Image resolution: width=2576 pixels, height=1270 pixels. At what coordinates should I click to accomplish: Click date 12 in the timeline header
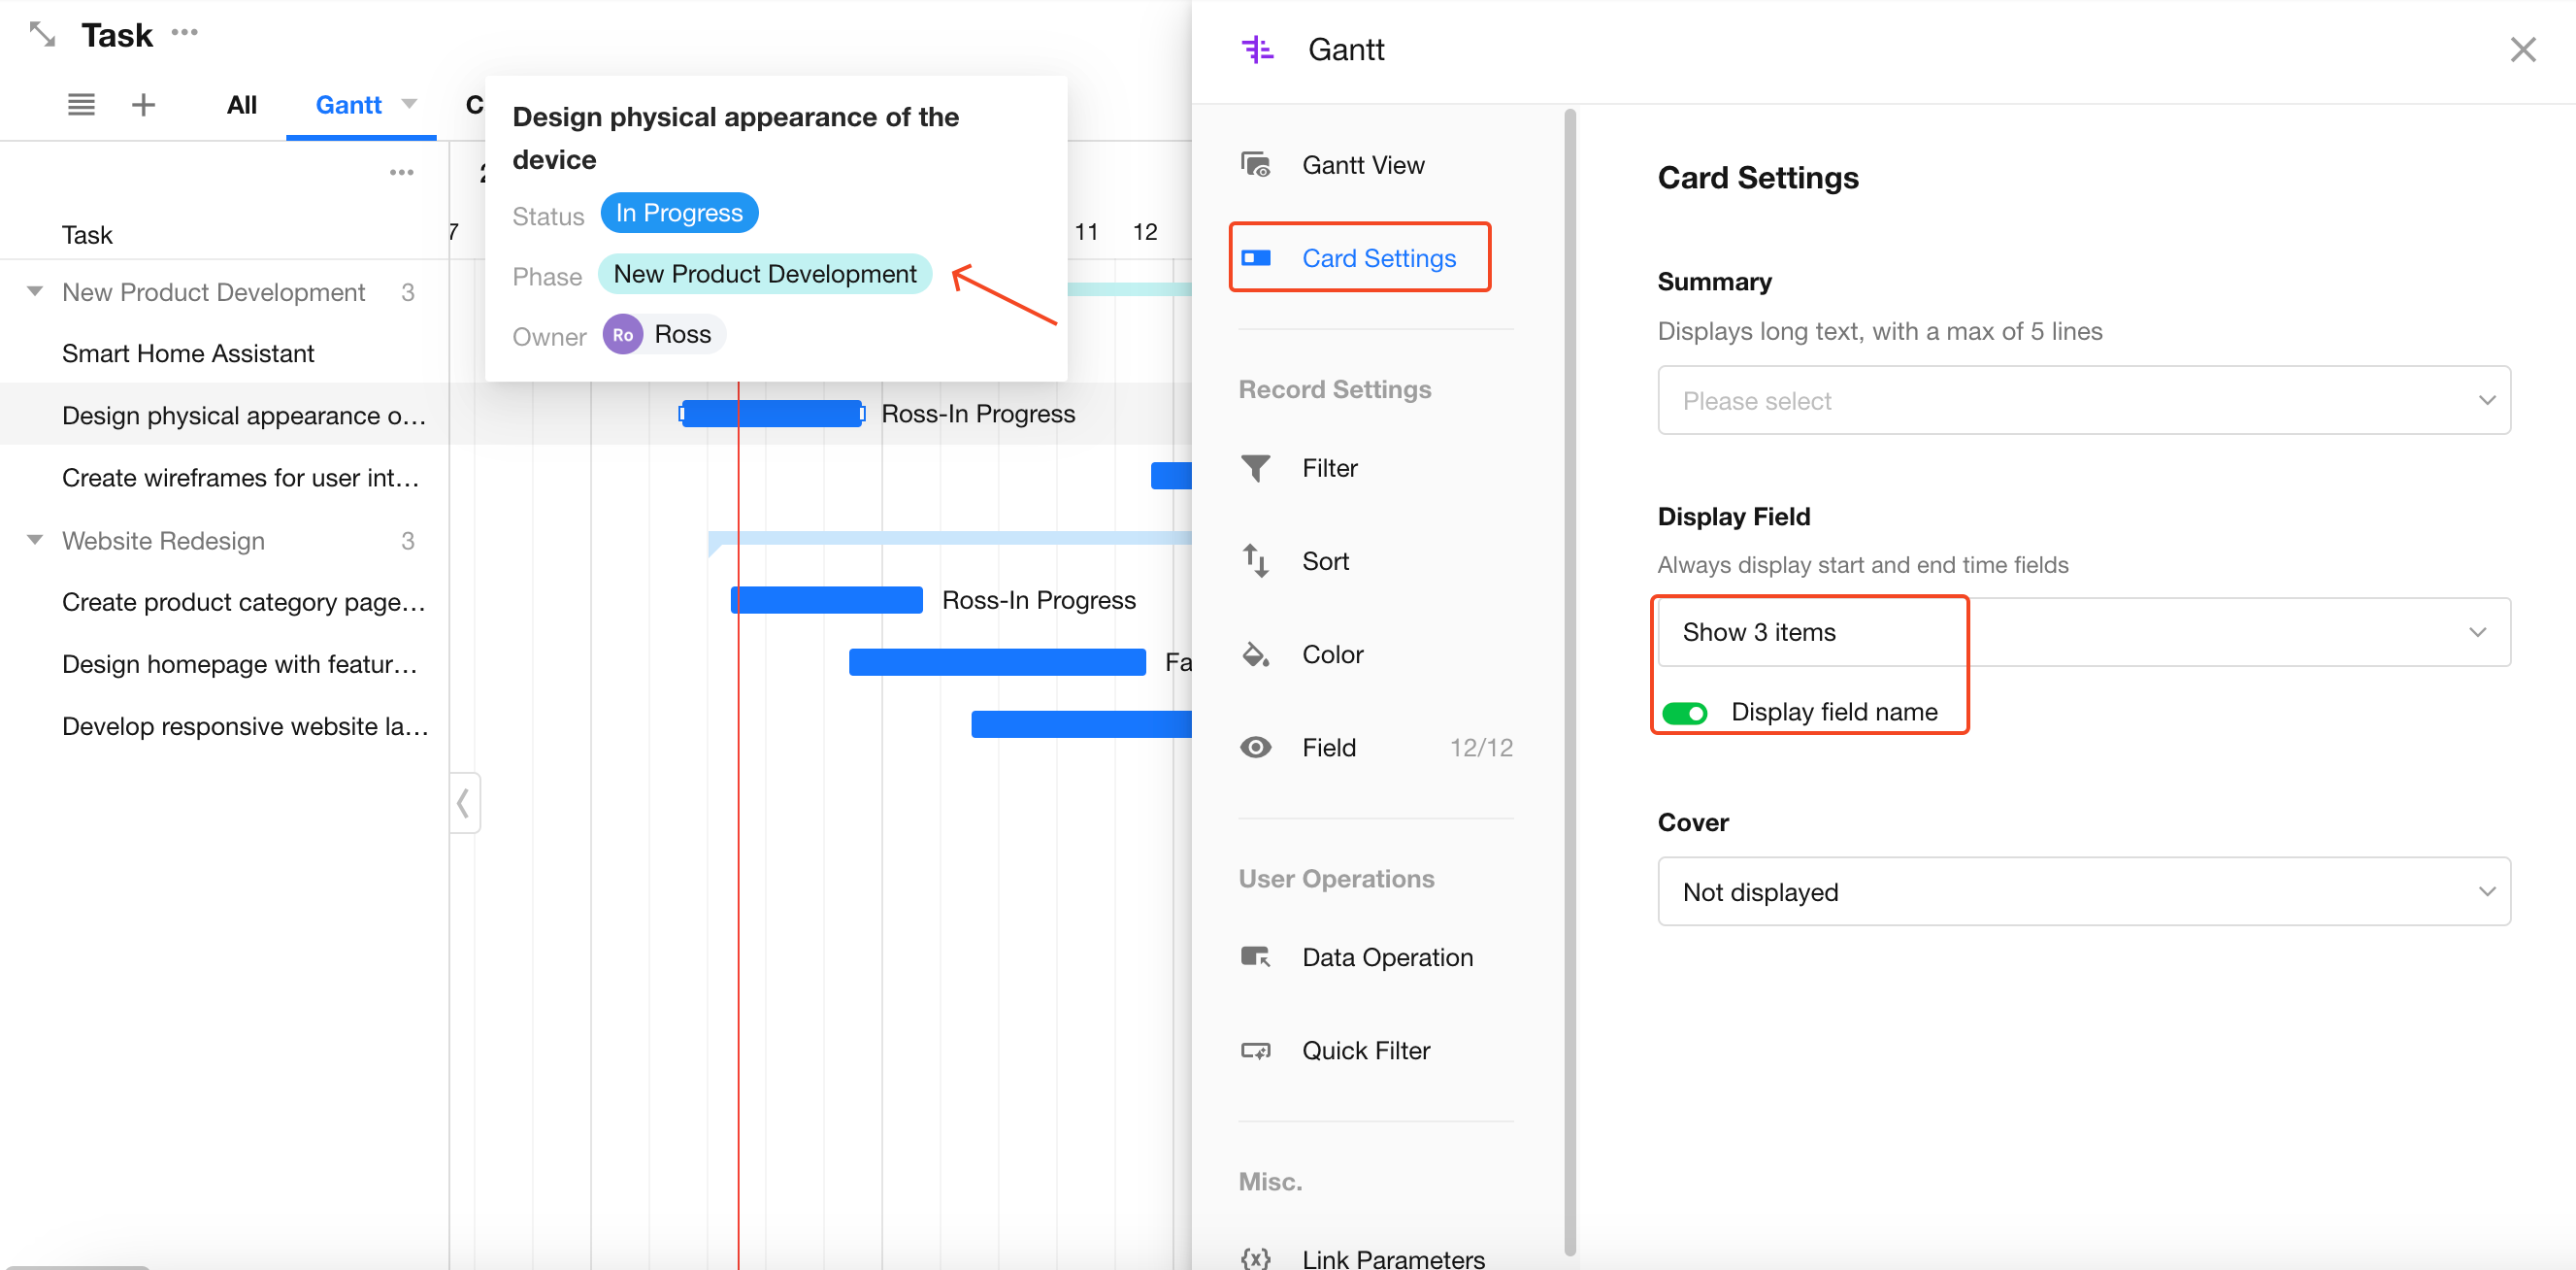coord(1144,232)
